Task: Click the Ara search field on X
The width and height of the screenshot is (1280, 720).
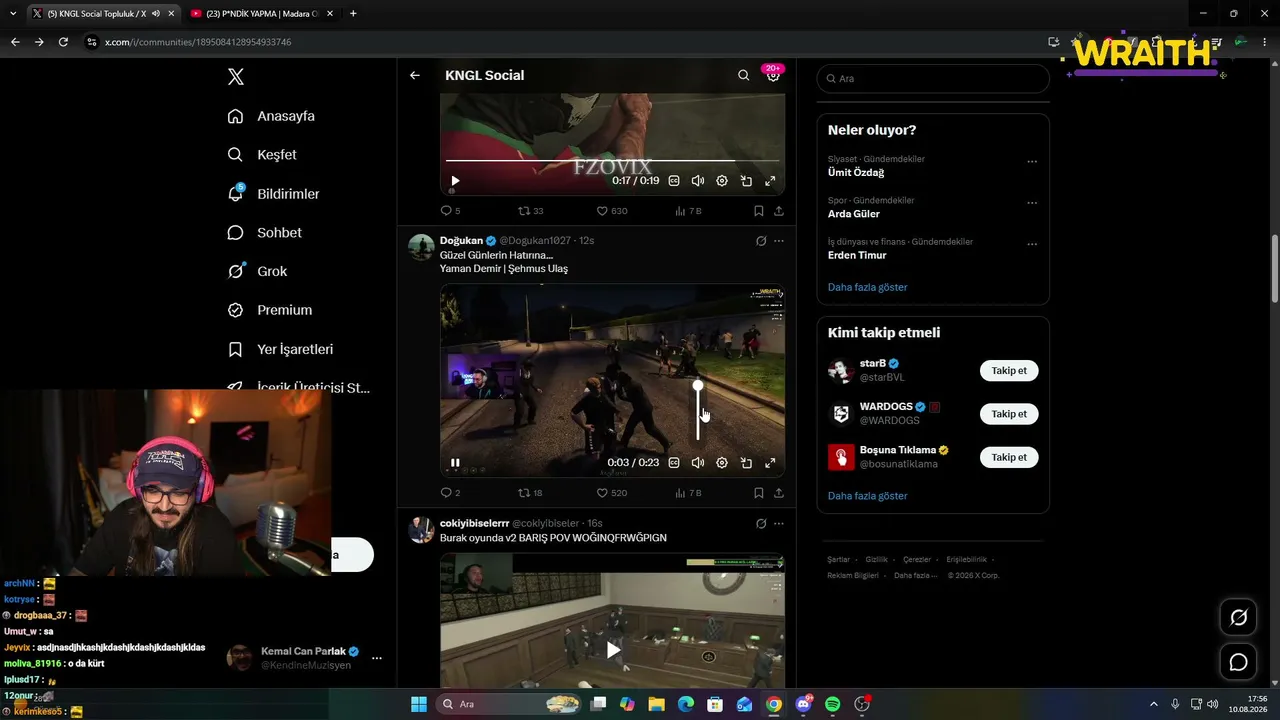Action: pyautogui.click(x=933, y=78)
